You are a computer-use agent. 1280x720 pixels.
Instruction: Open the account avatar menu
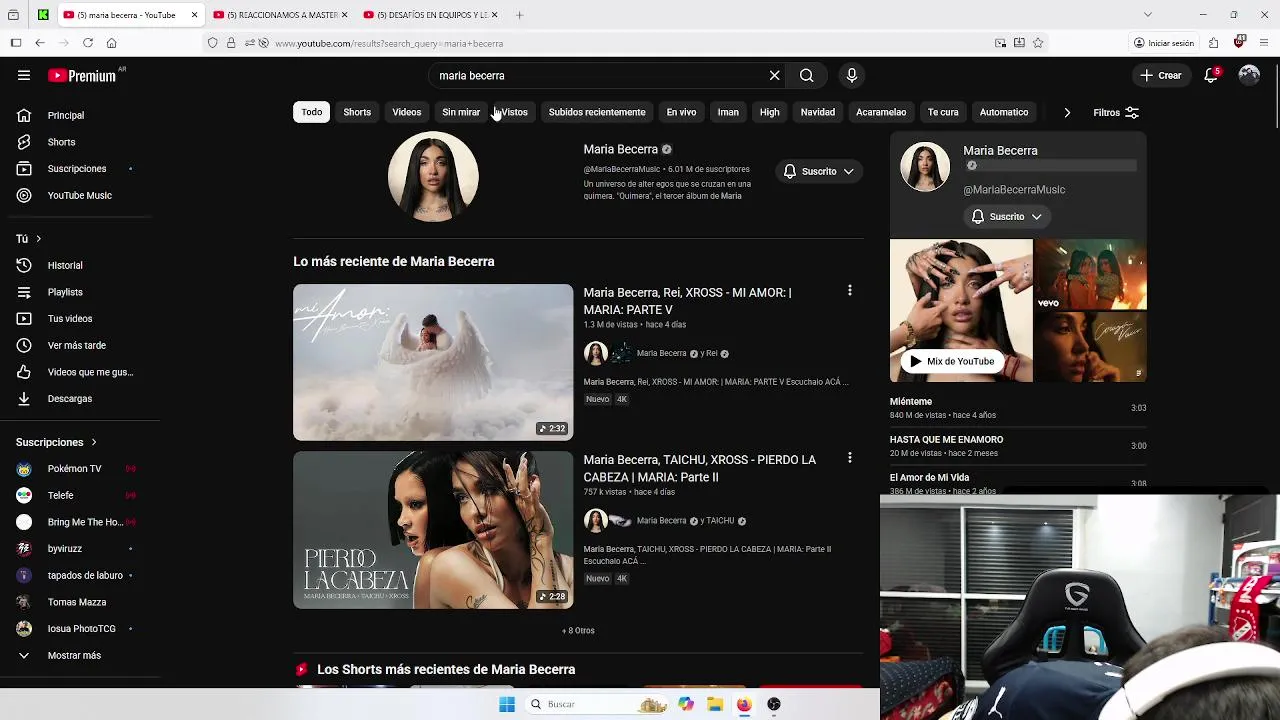point(1249,75)
